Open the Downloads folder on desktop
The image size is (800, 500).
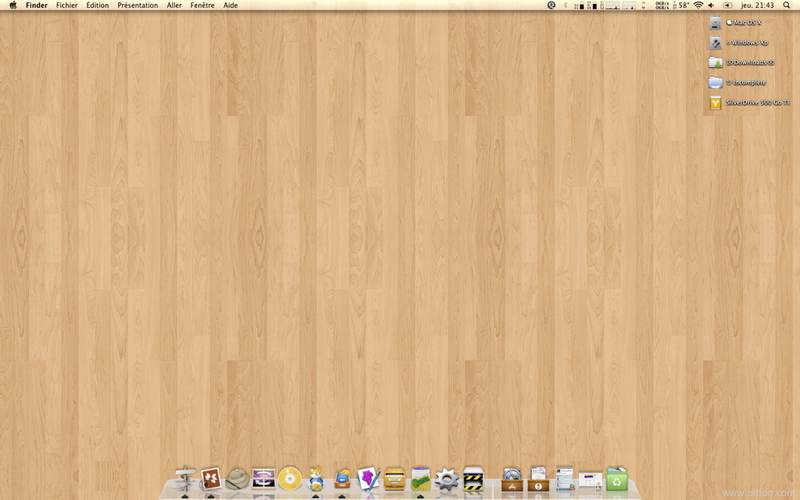(x=716, y=62)
